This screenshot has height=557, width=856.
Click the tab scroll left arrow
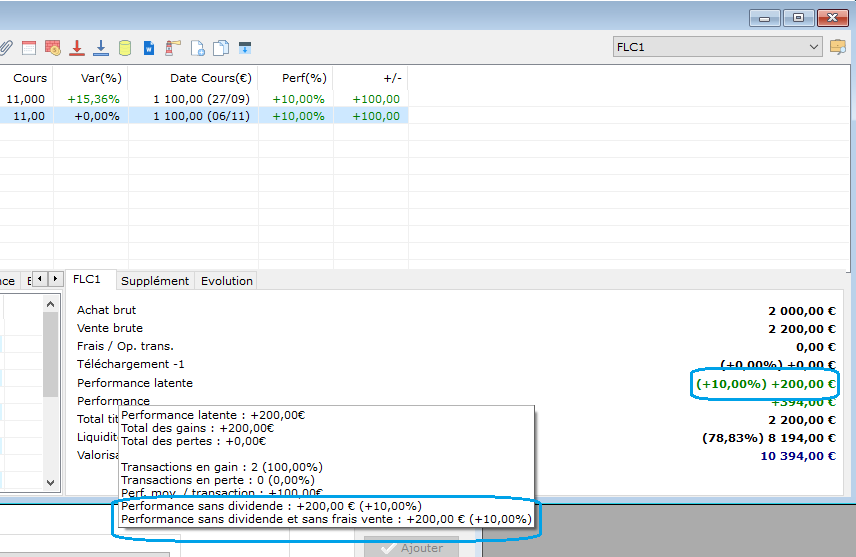pyautogui.click(x=39, y=279)
